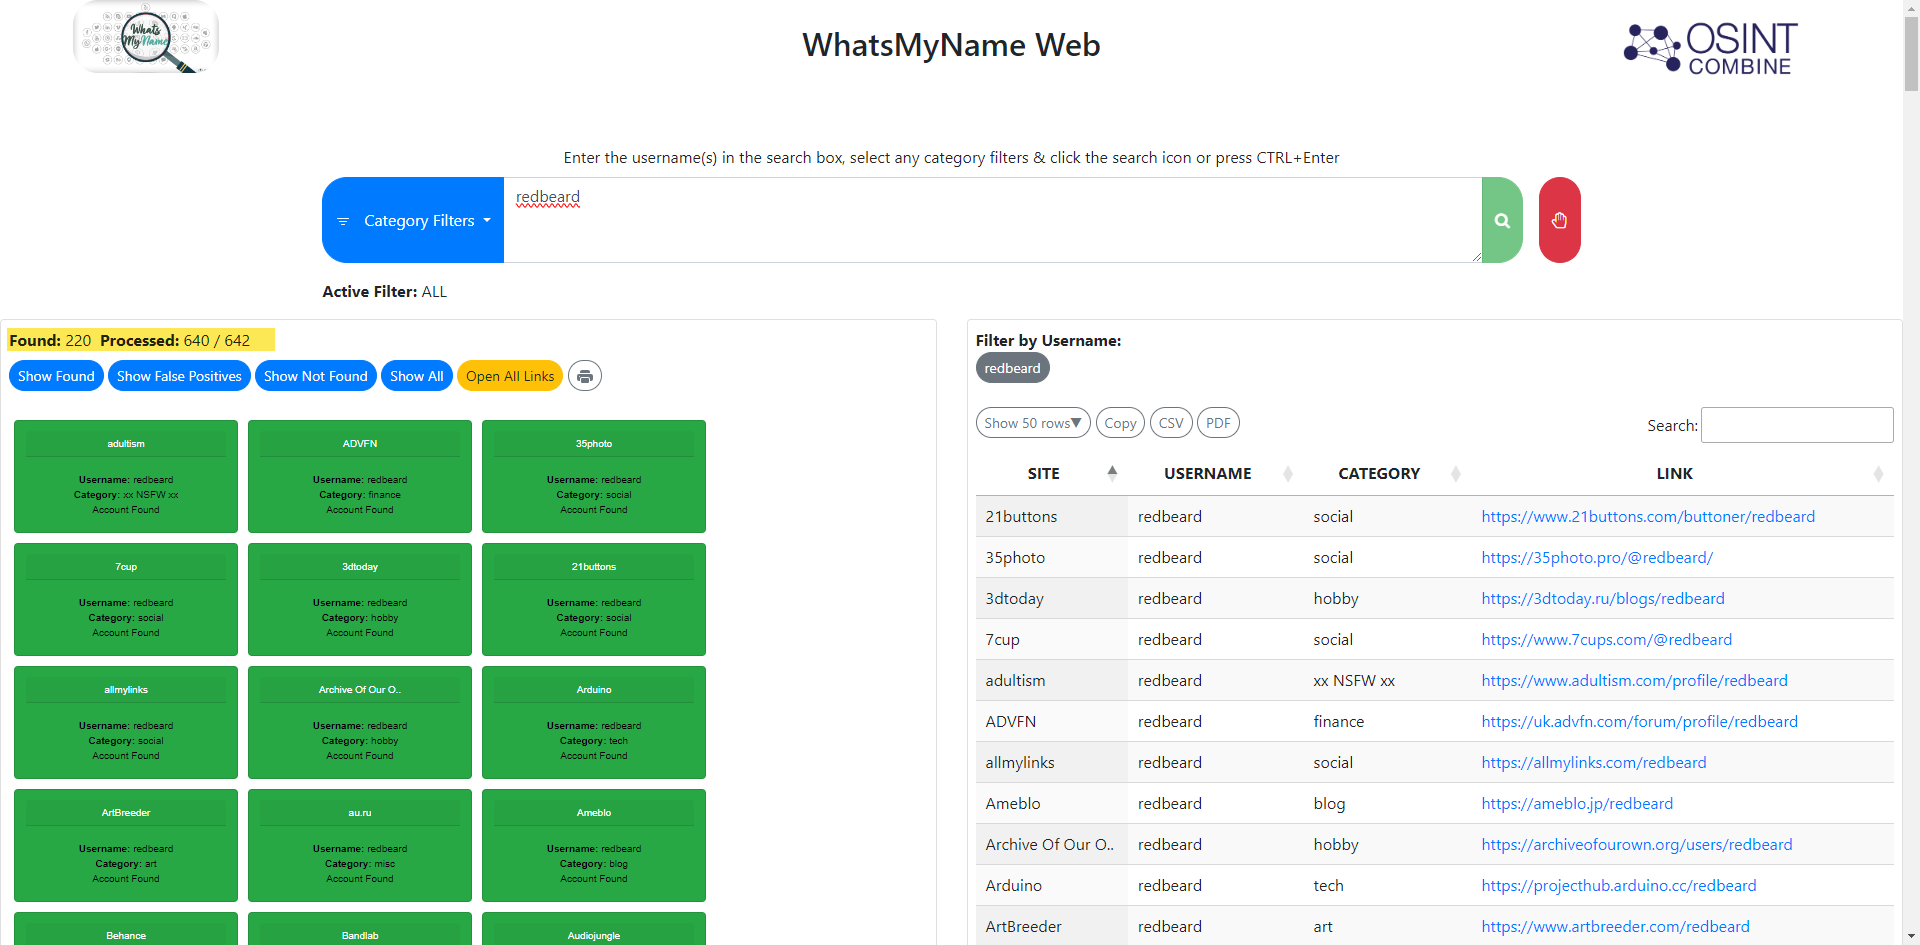Click the Search field above the results table
The width and height of the screenshot is (1920, 945).
pos(1796,424)
